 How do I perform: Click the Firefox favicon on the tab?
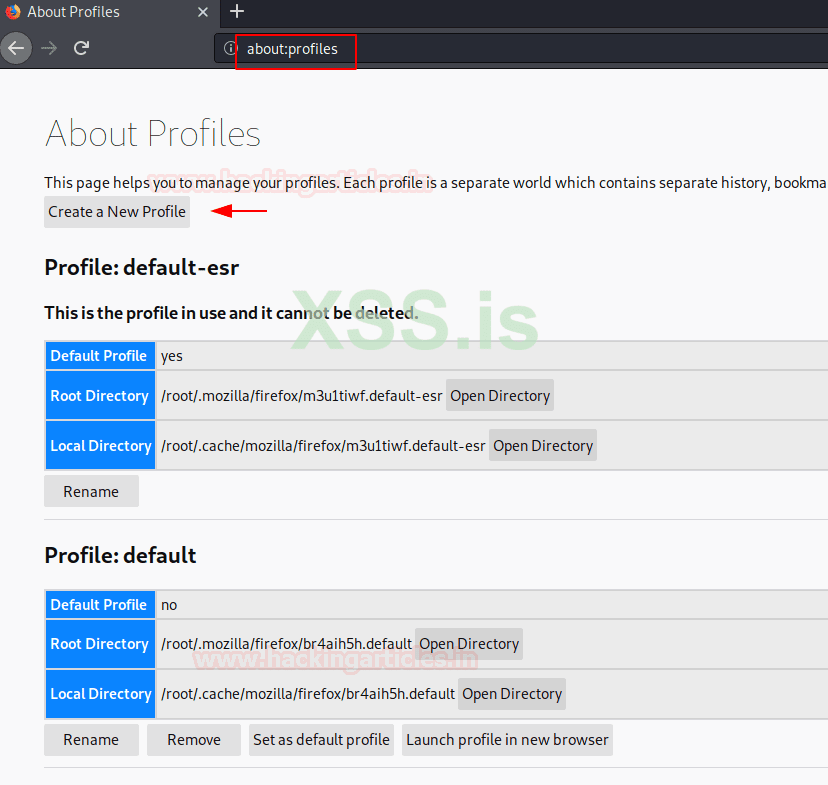click(11, 12)
